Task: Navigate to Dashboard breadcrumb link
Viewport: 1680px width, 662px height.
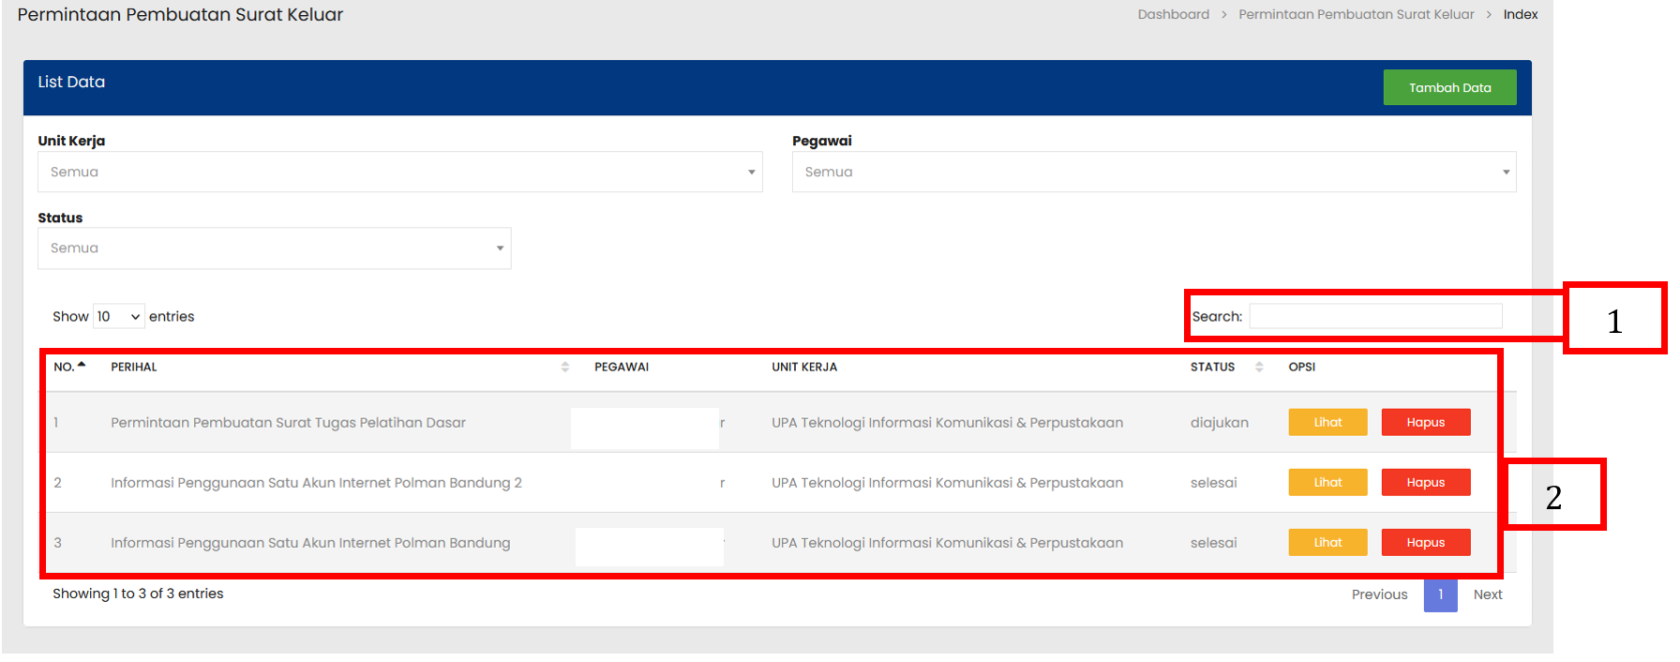Action: click(x=1173, y=15)
